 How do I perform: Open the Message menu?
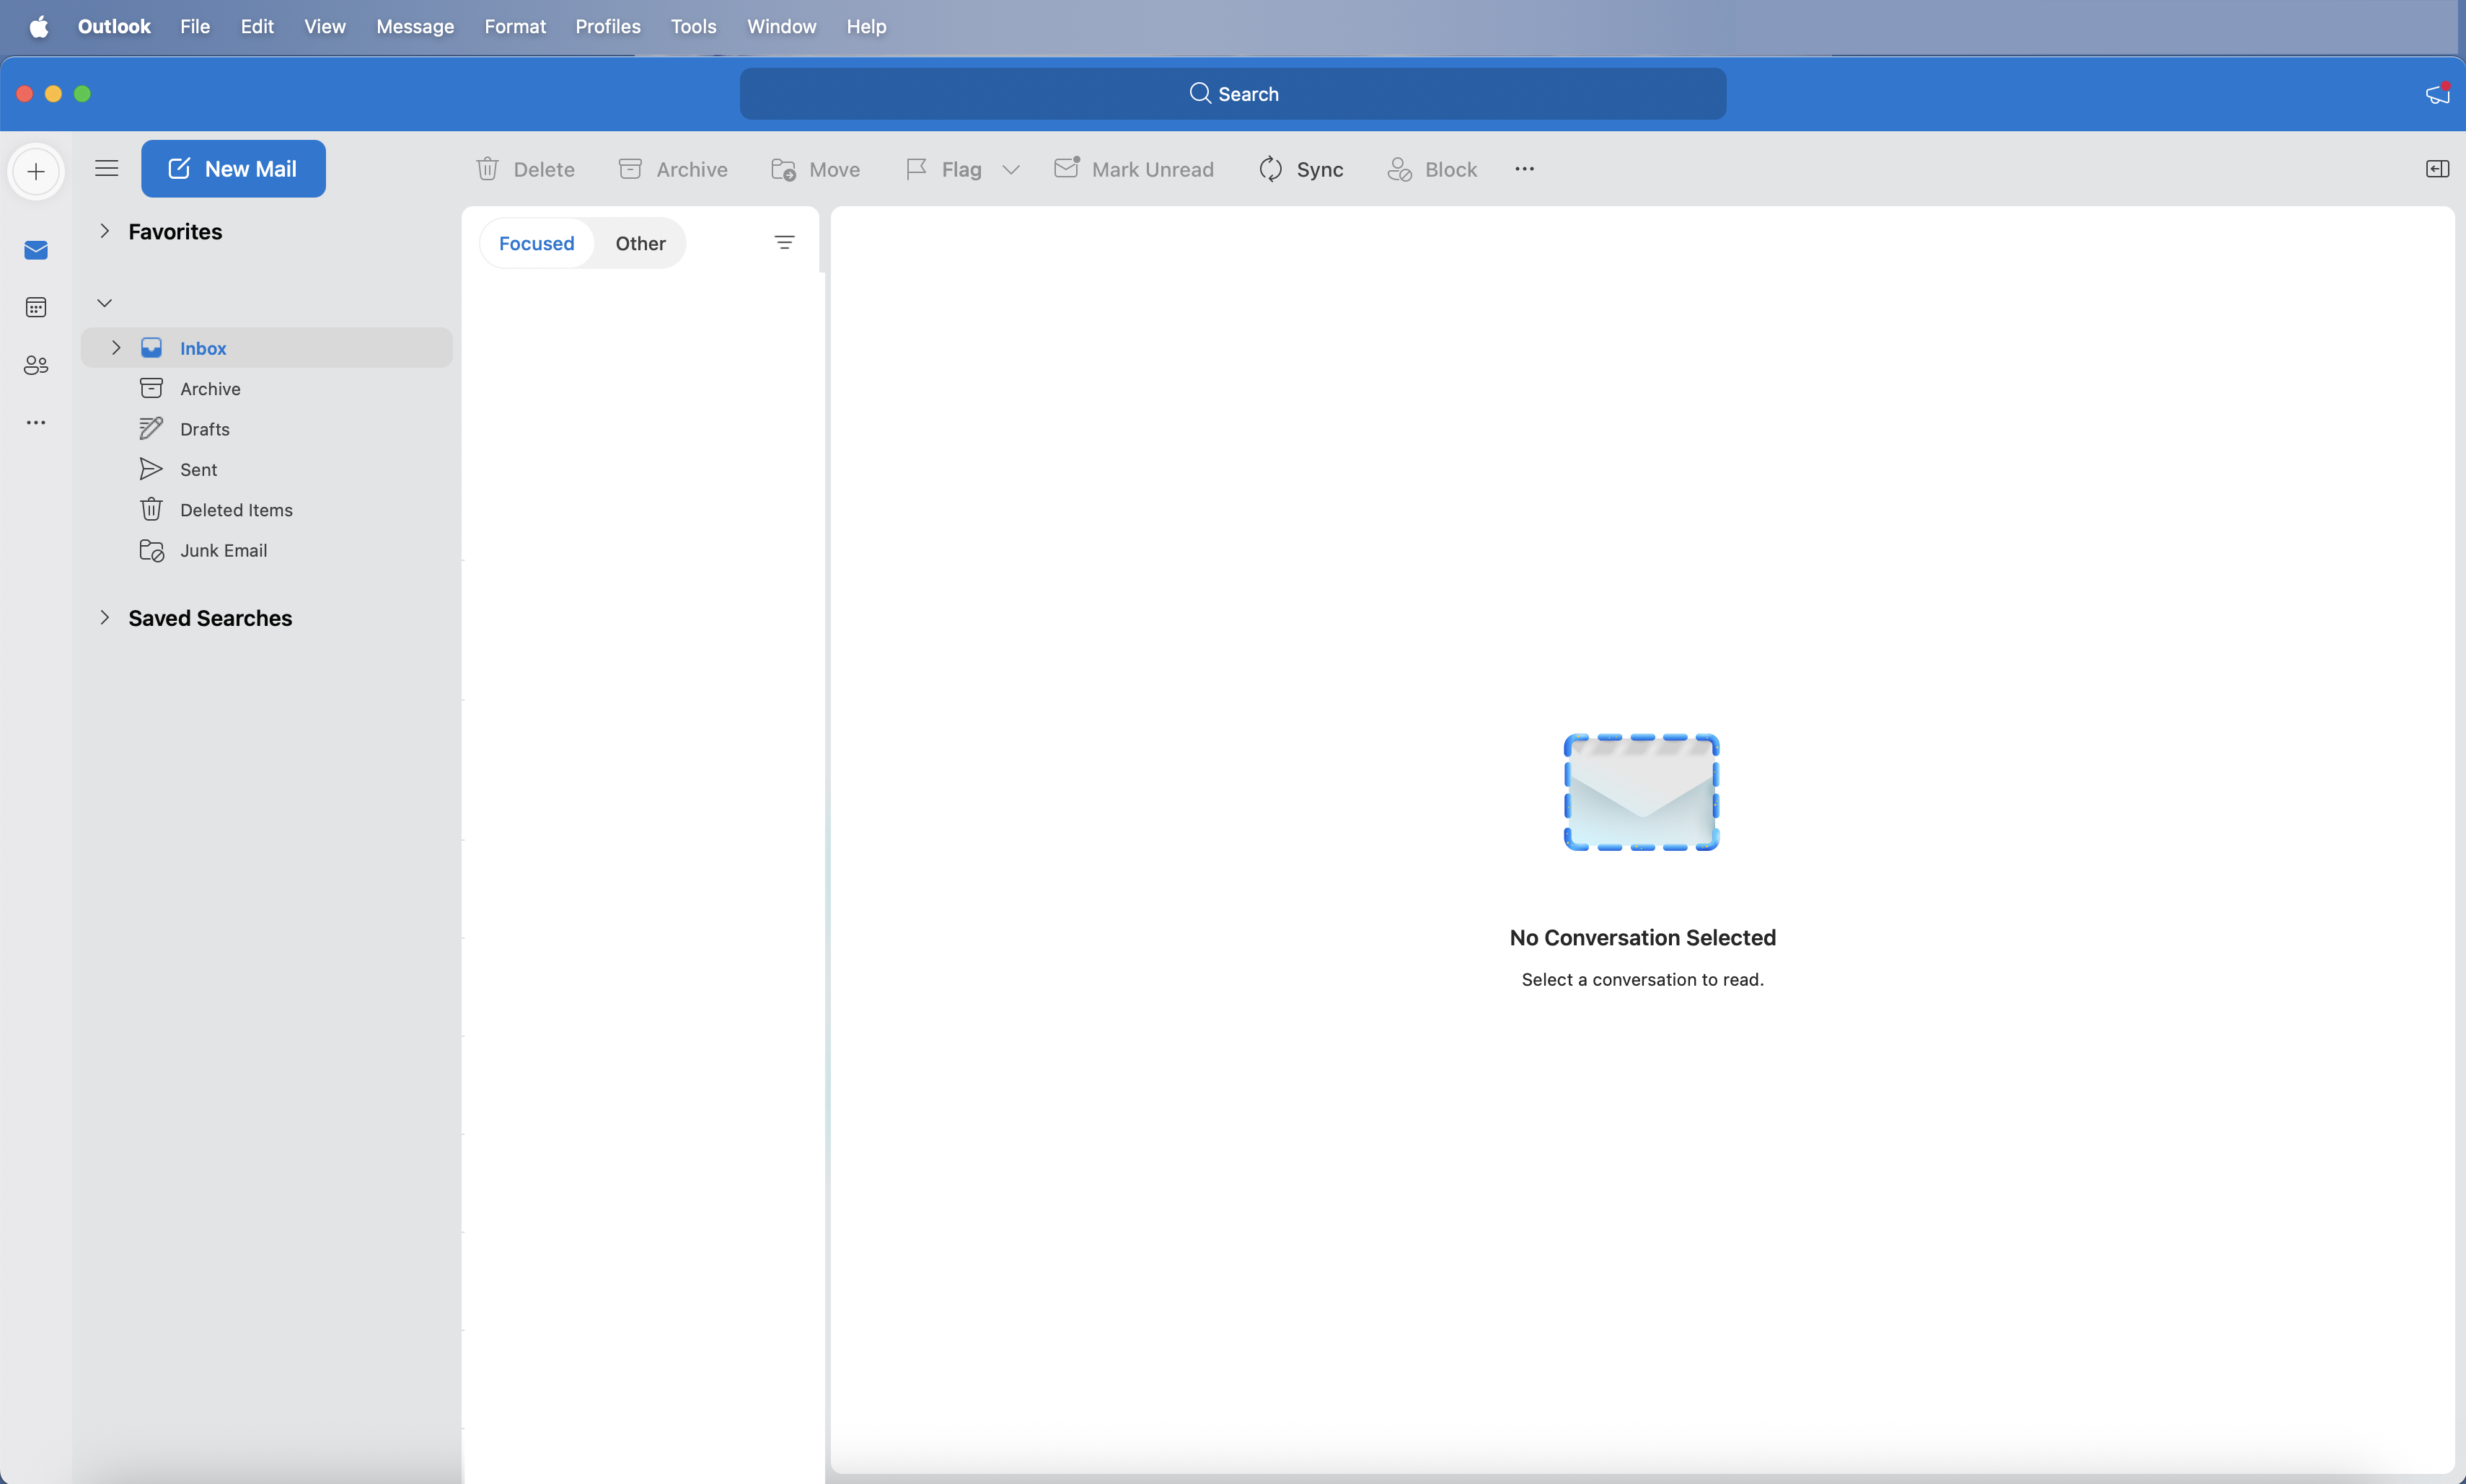tap(415, 27)
